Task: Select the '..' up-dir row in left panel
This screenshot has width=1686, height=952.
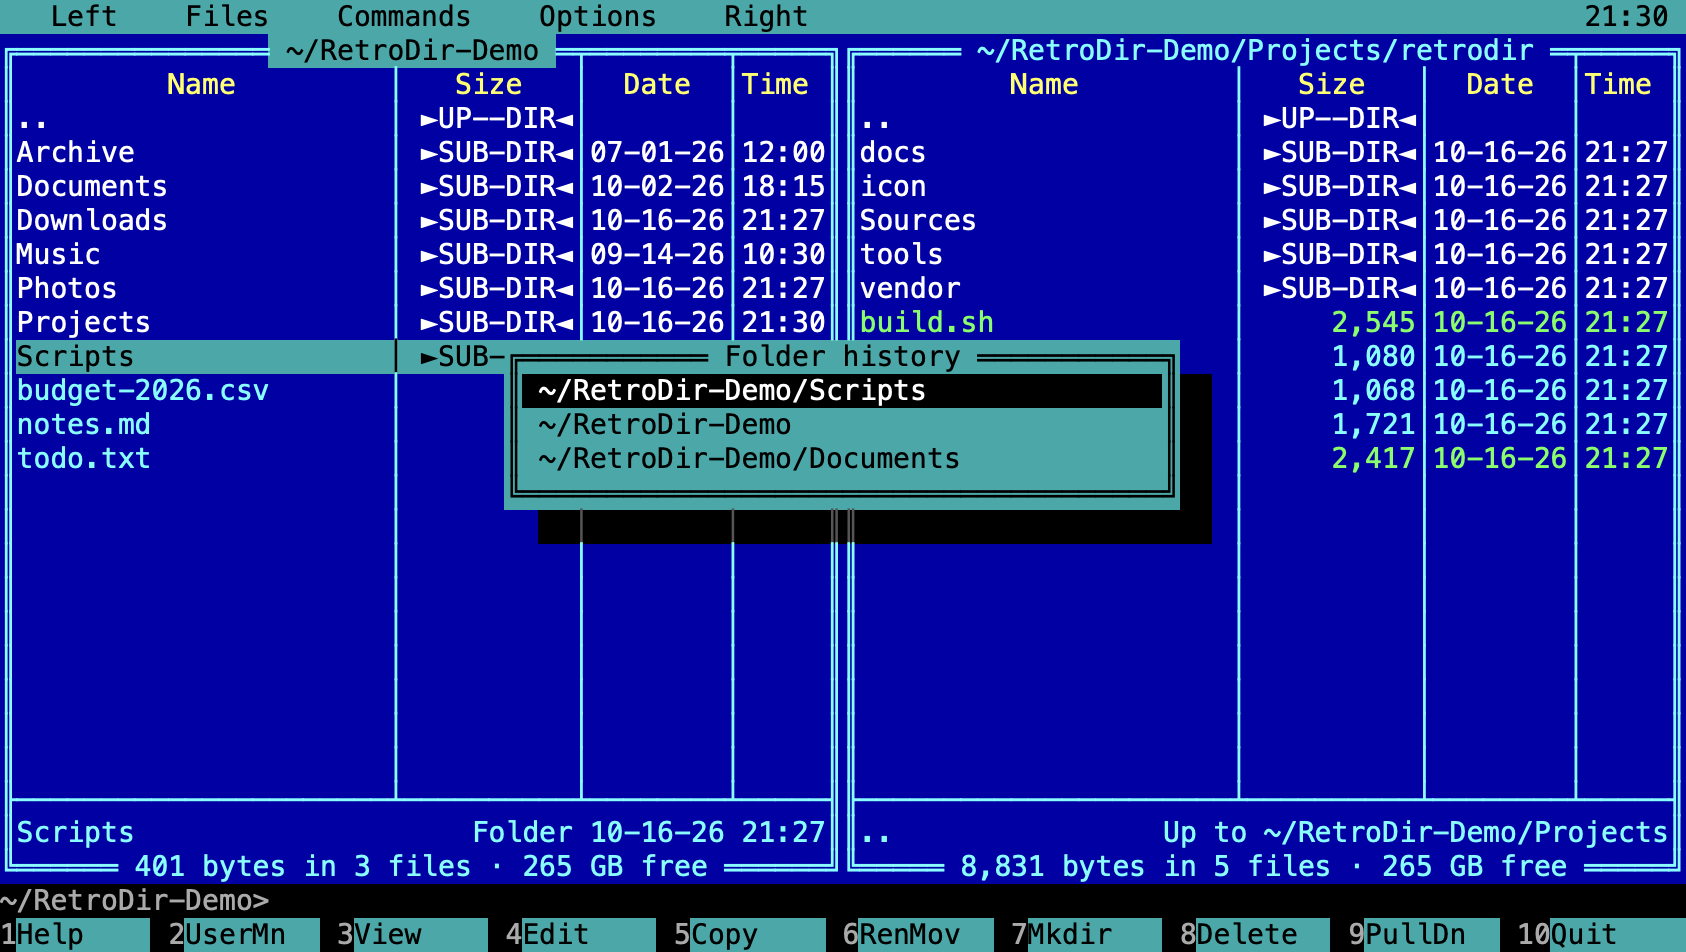Action: [421, 119]
